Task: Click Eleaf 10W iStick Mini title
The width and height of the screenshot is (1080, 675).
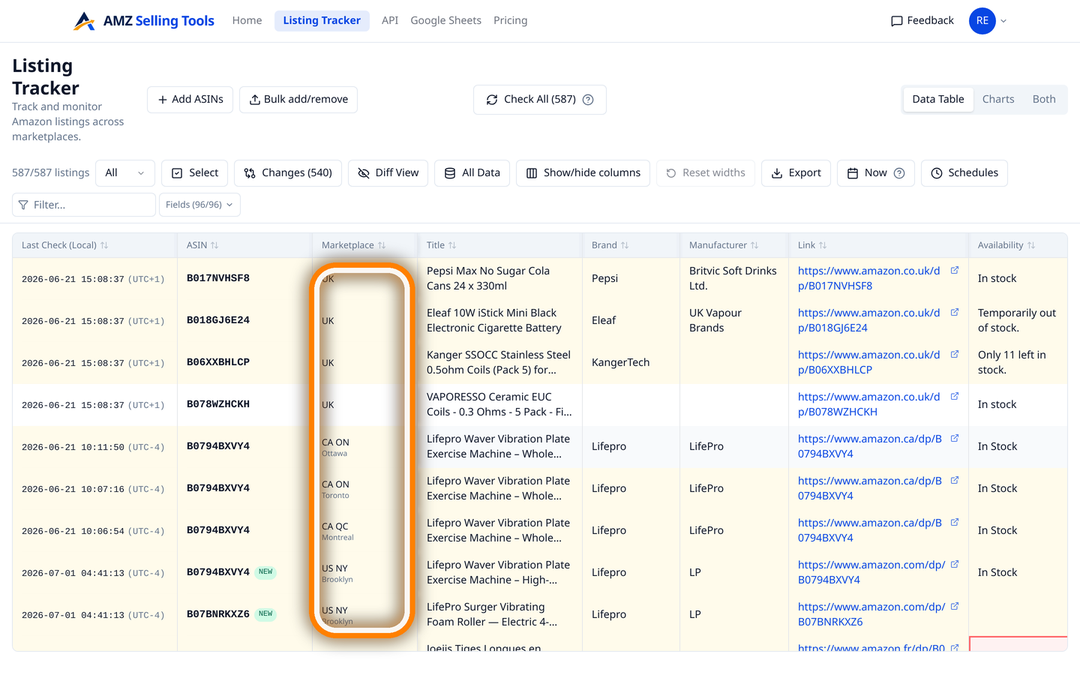Action: (x=494, y=320)
